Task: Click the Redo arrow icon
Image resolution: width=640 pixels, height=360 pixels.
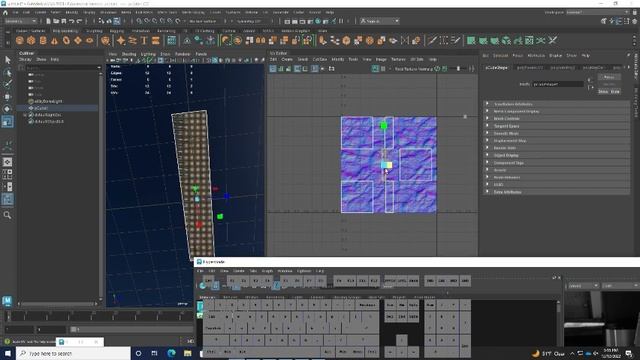Action: pyautogui.click(x=80, y=21)
